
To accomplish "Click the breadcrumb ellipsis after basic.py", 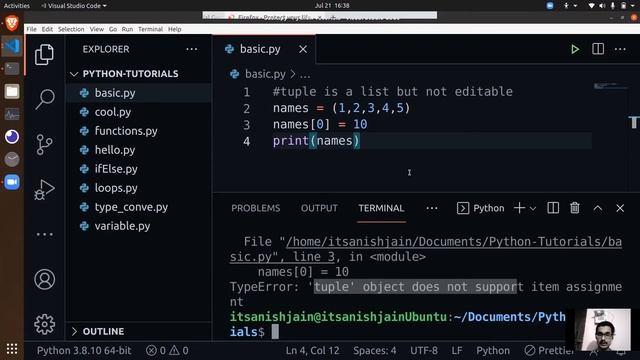I will (x=305, y=75).
